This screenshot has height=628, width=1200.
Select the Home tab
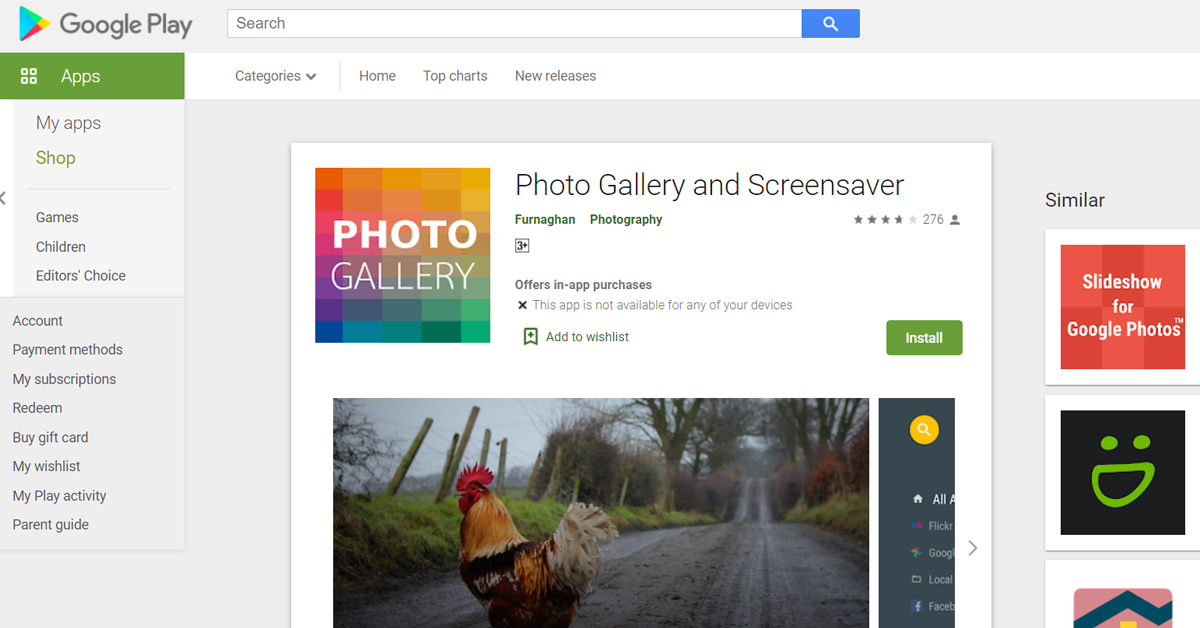point(377,76)
